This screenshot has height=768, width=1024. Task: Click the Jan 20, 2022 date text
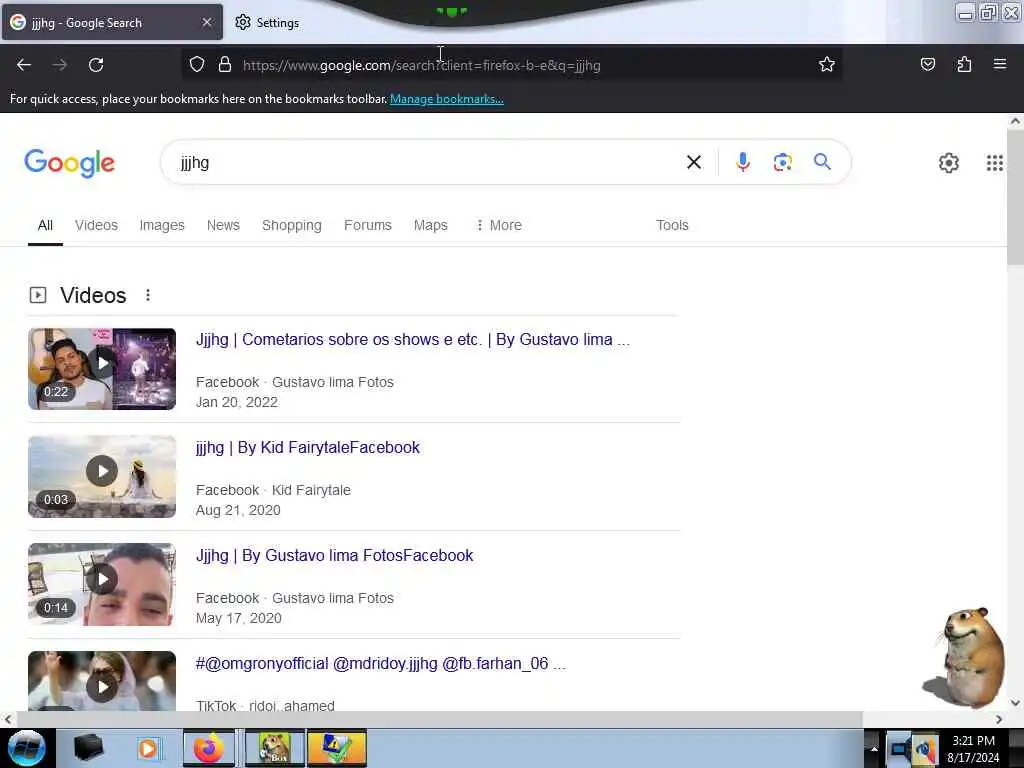[237, 402]
